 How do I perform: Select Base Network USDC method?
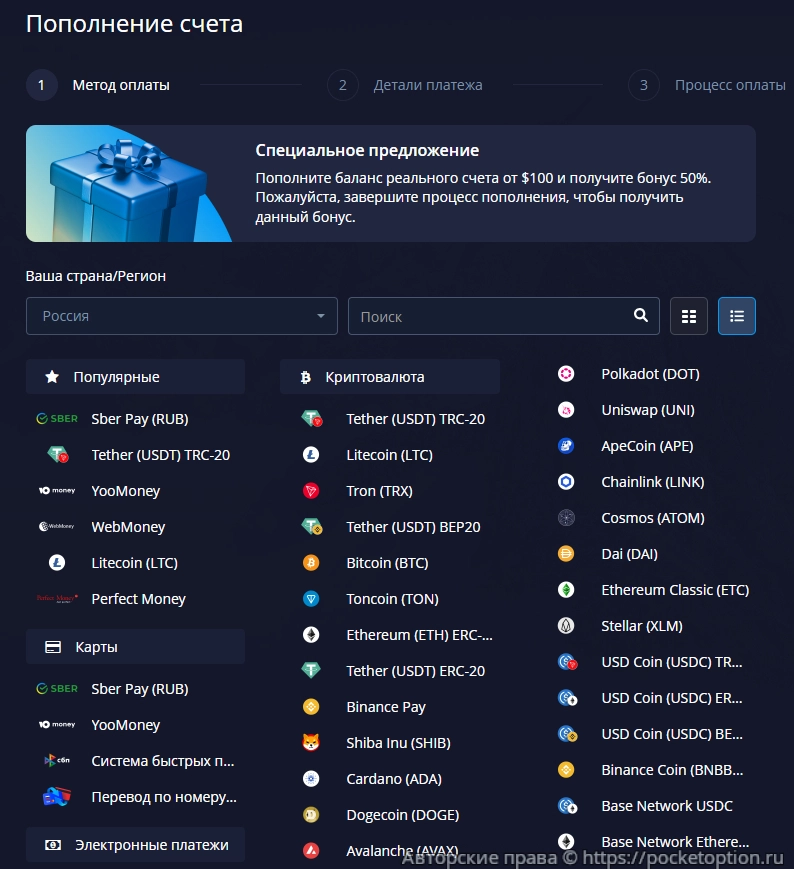pos(667,806)
